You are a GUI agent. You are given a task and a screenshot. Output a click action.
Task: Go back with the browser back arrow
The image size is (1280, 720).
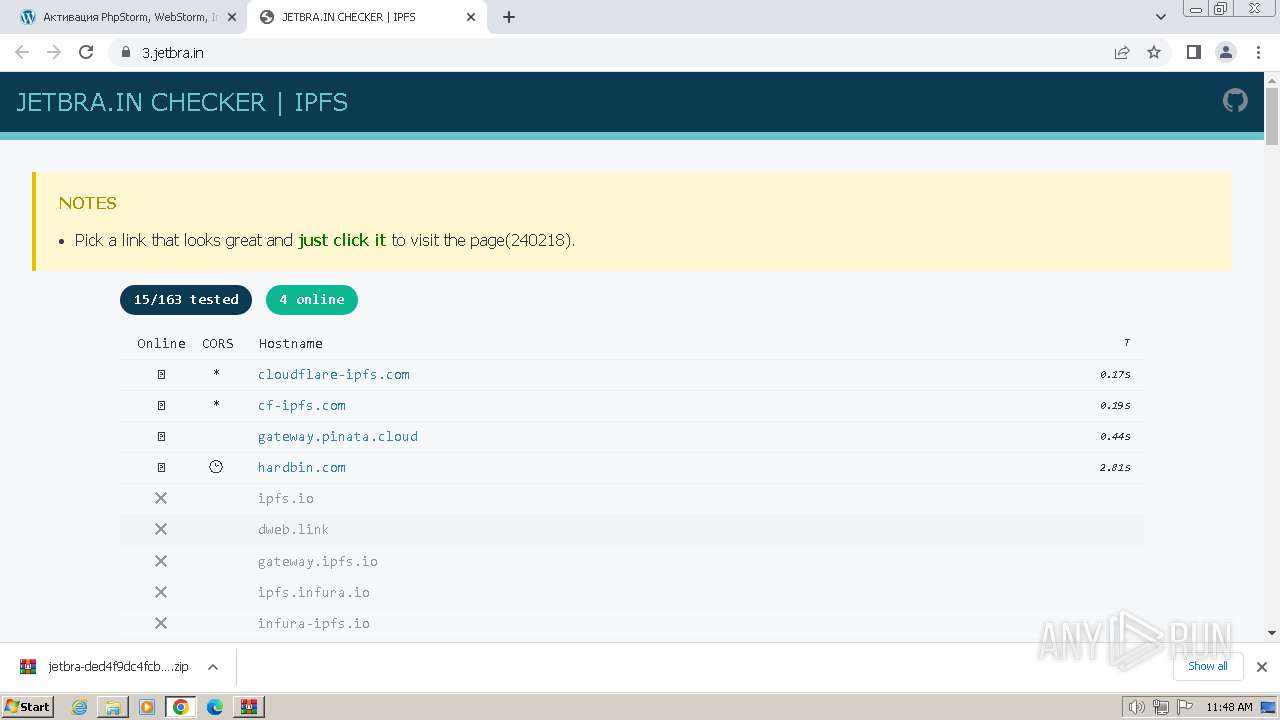[22, 52]
